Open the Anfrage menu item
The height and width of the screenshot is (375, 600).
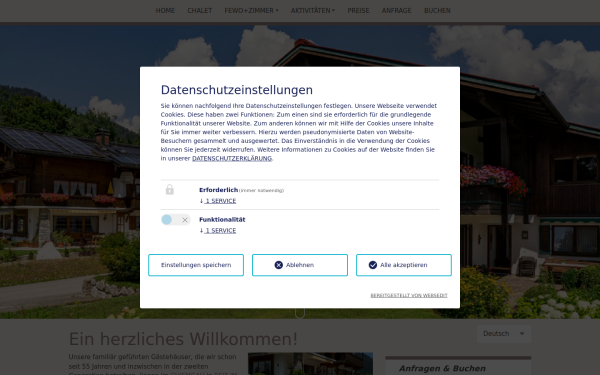coord(396,11)
